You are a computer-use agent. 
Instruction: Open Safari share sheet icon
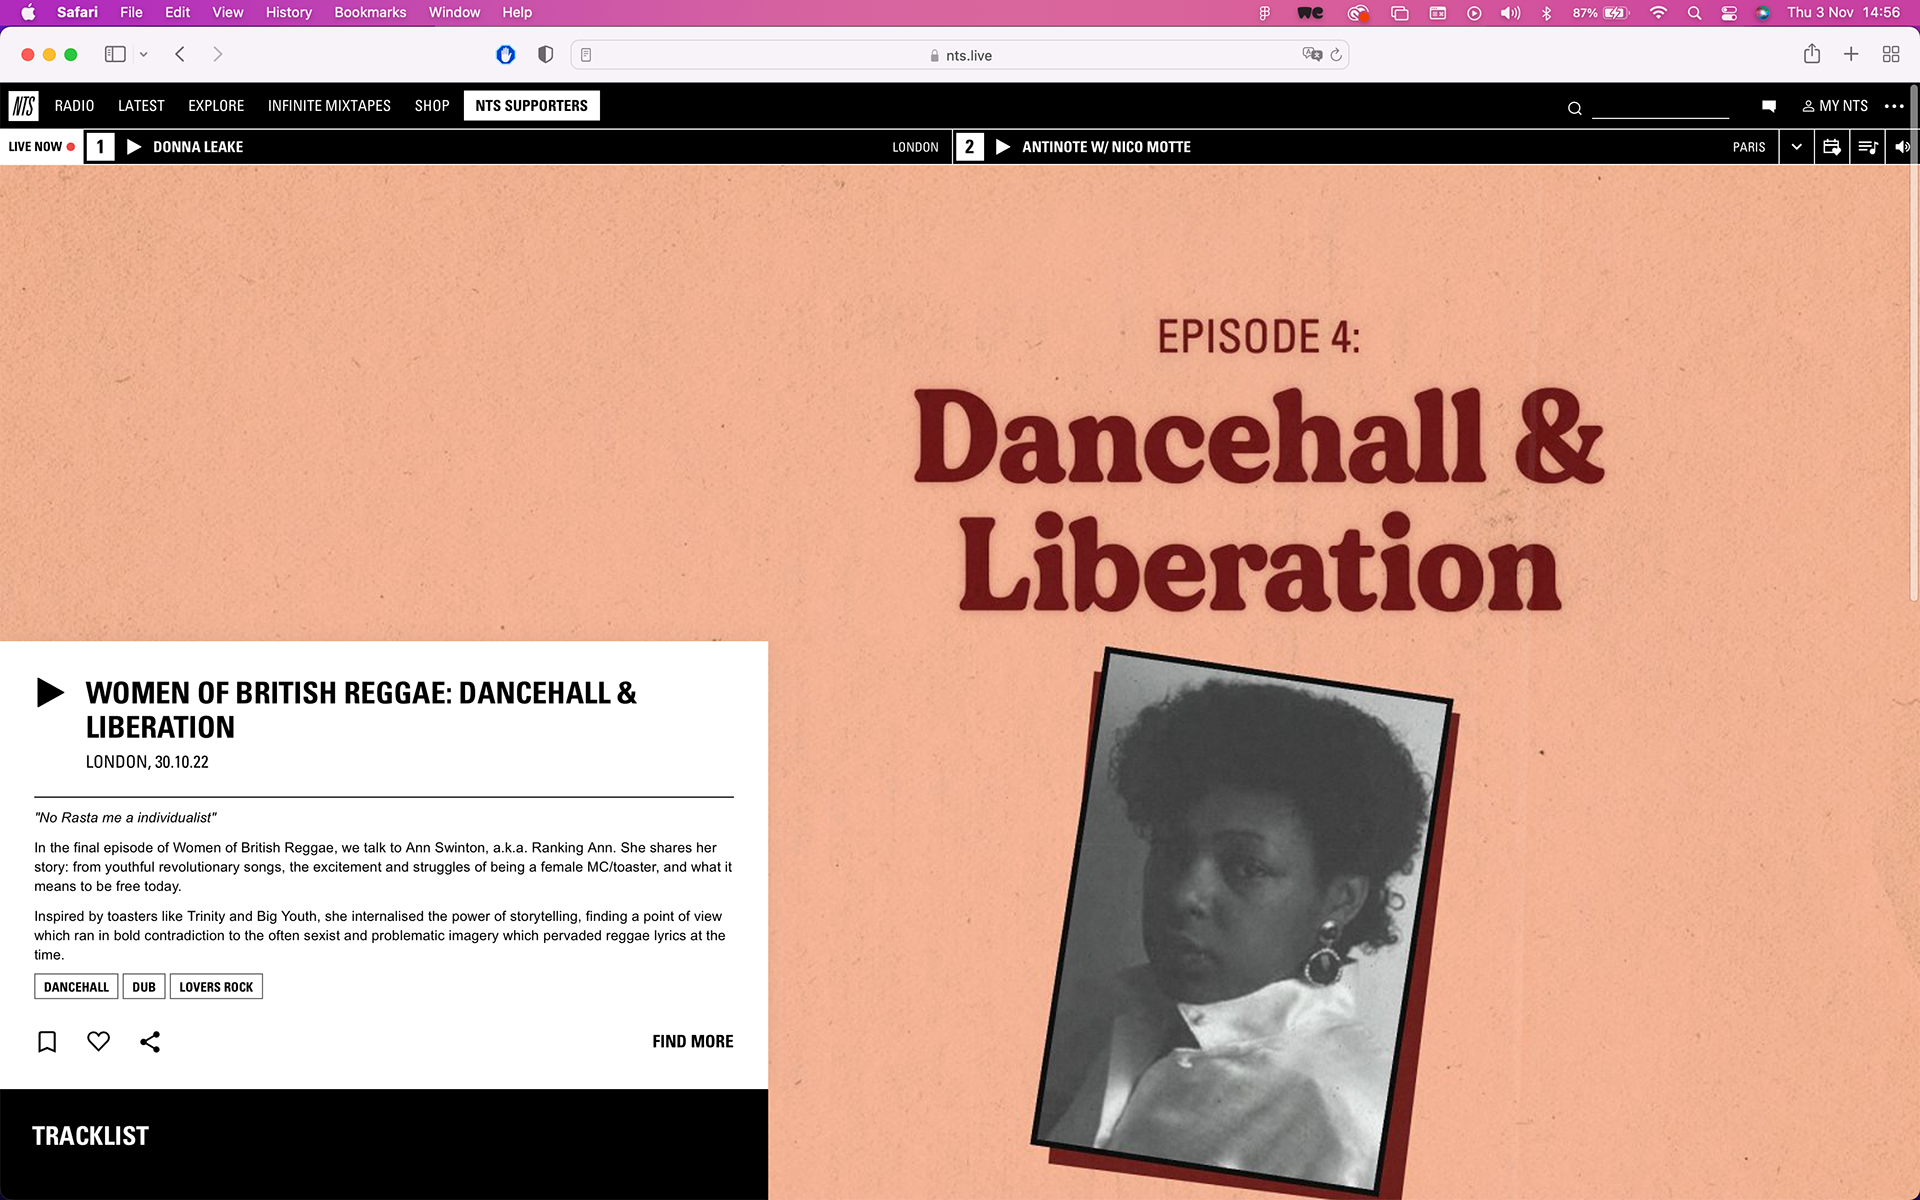pos(1812,54)
